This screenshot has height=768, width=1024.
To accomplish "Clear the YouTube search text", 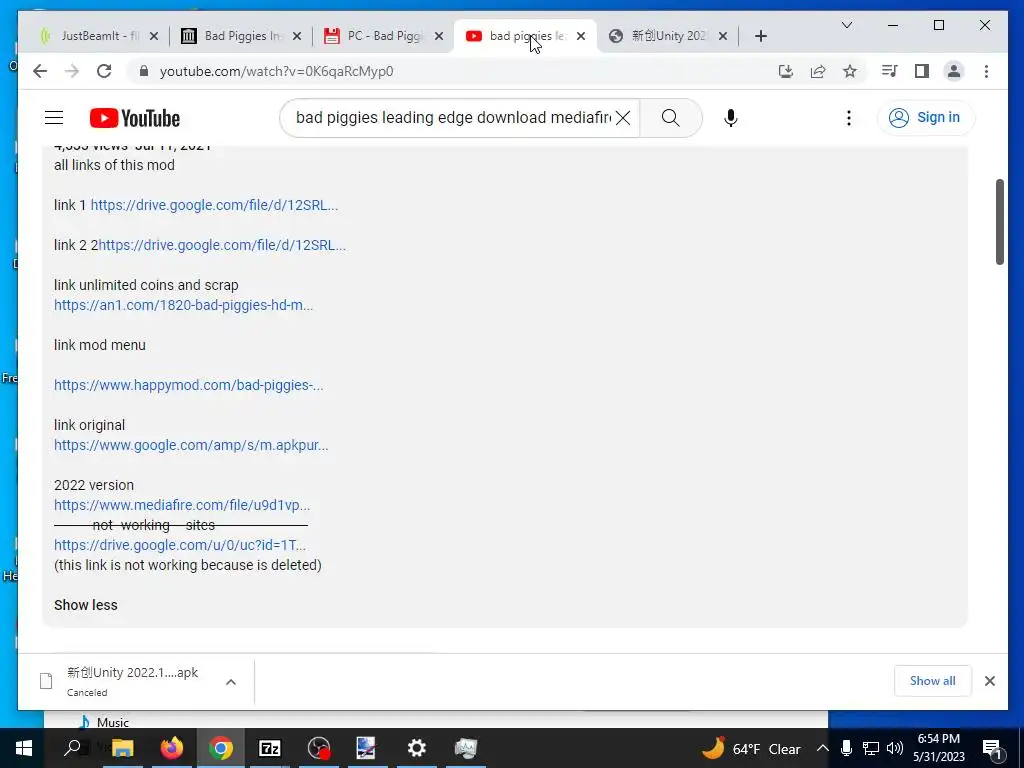I will [623, 118].
